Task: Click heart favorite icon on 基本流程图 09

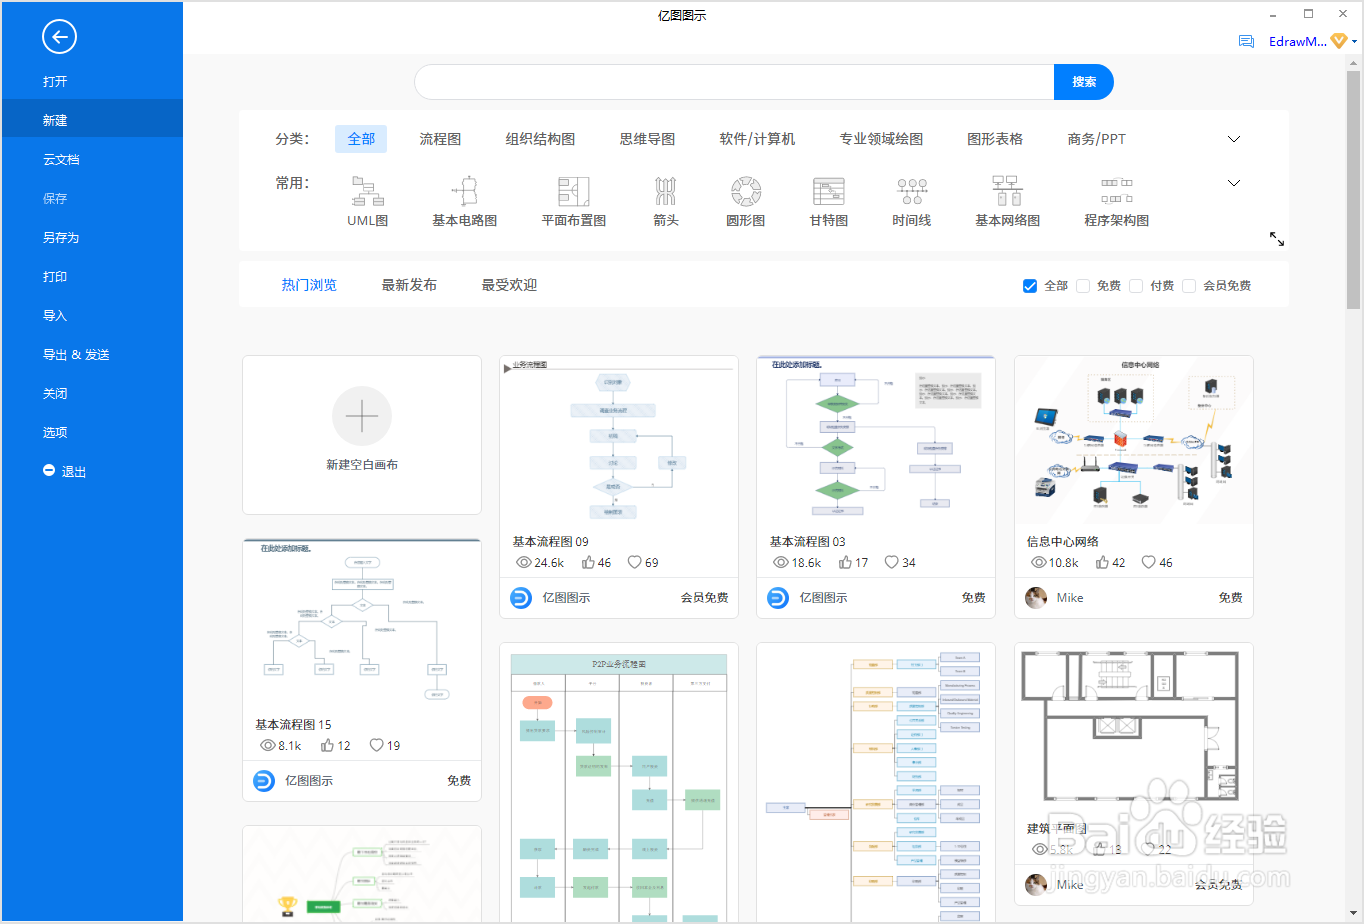Action: tap(634, 563)
